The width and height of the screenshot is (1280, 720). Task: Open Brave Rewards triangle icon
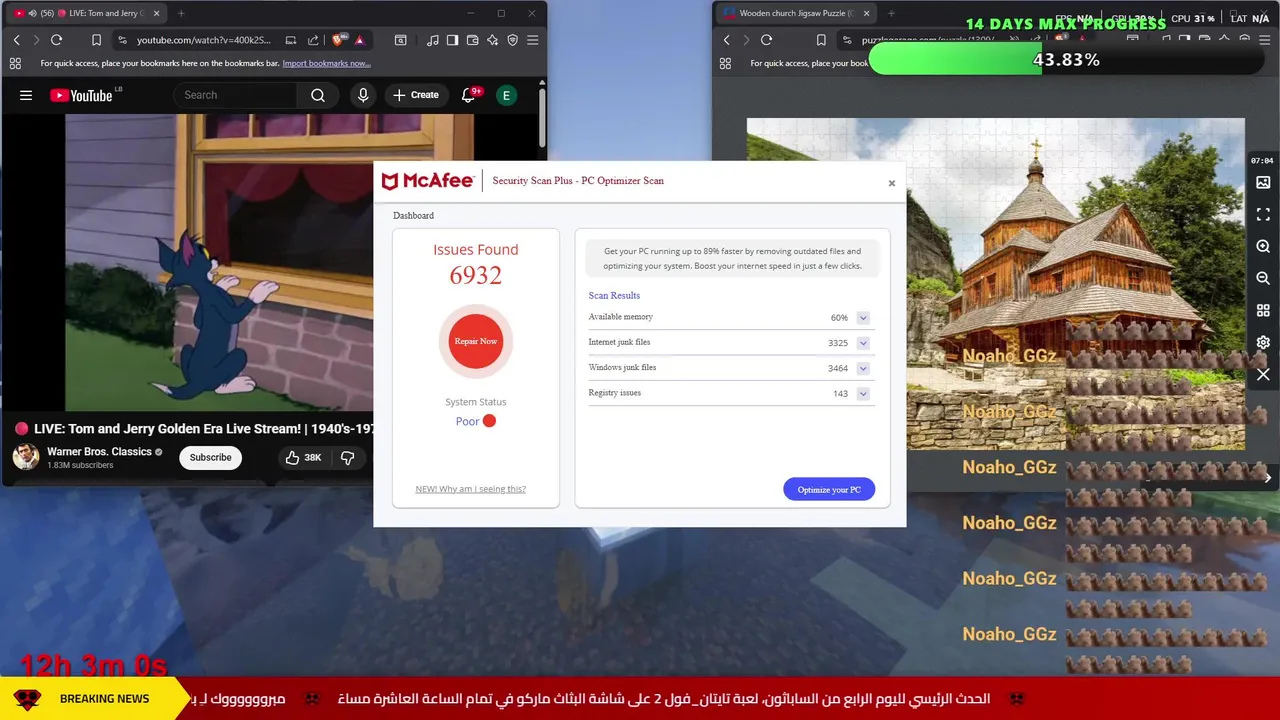[359, 40]
